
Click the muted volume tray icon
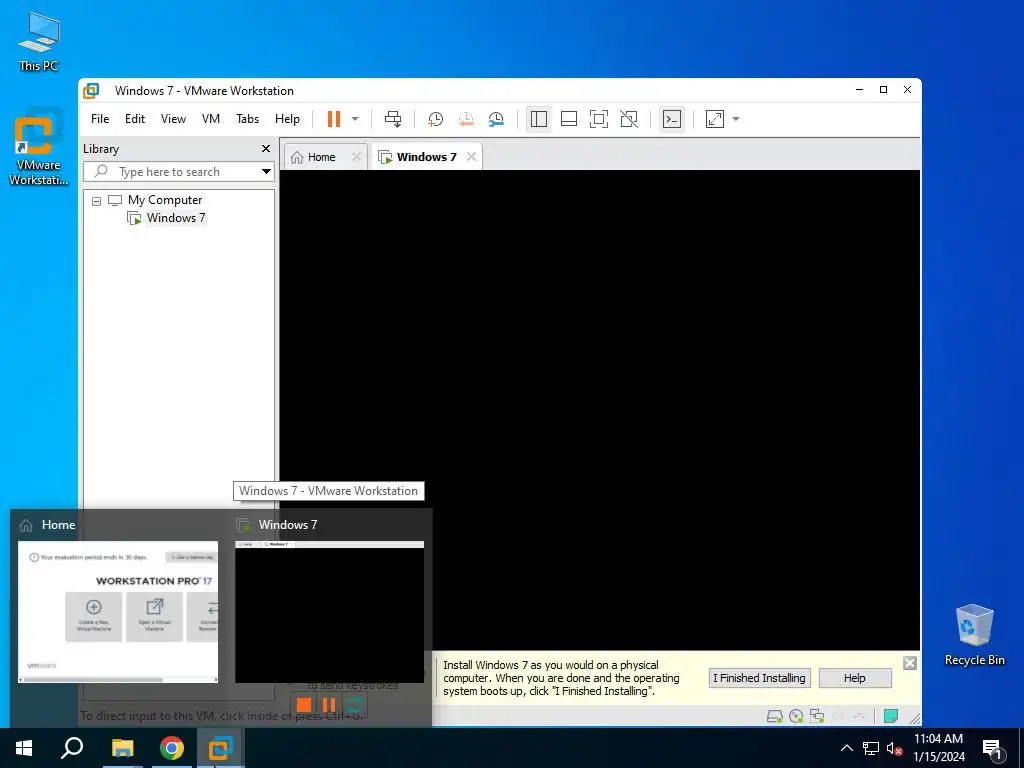(894, 748)
